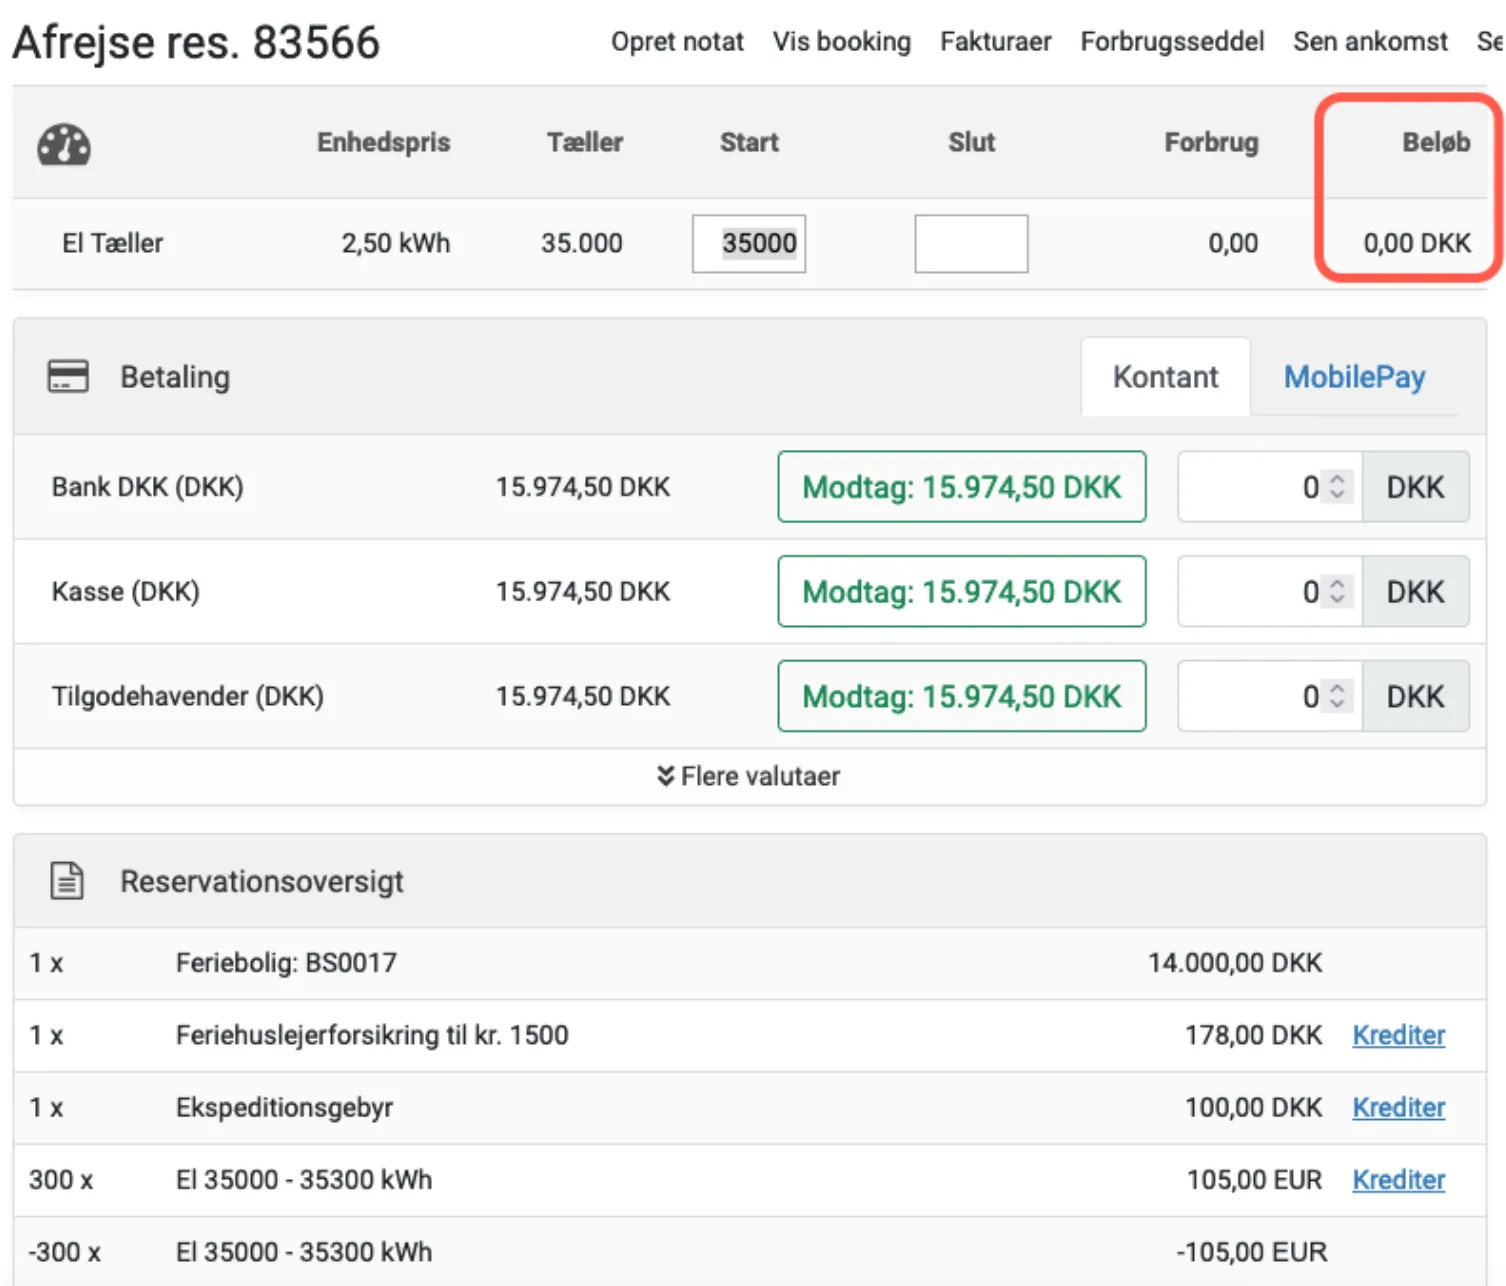Image resolution: width=1506 pixels, height=1286 pixels.
Task: Open Opret notat from the top menu
Action: point(677,42)
